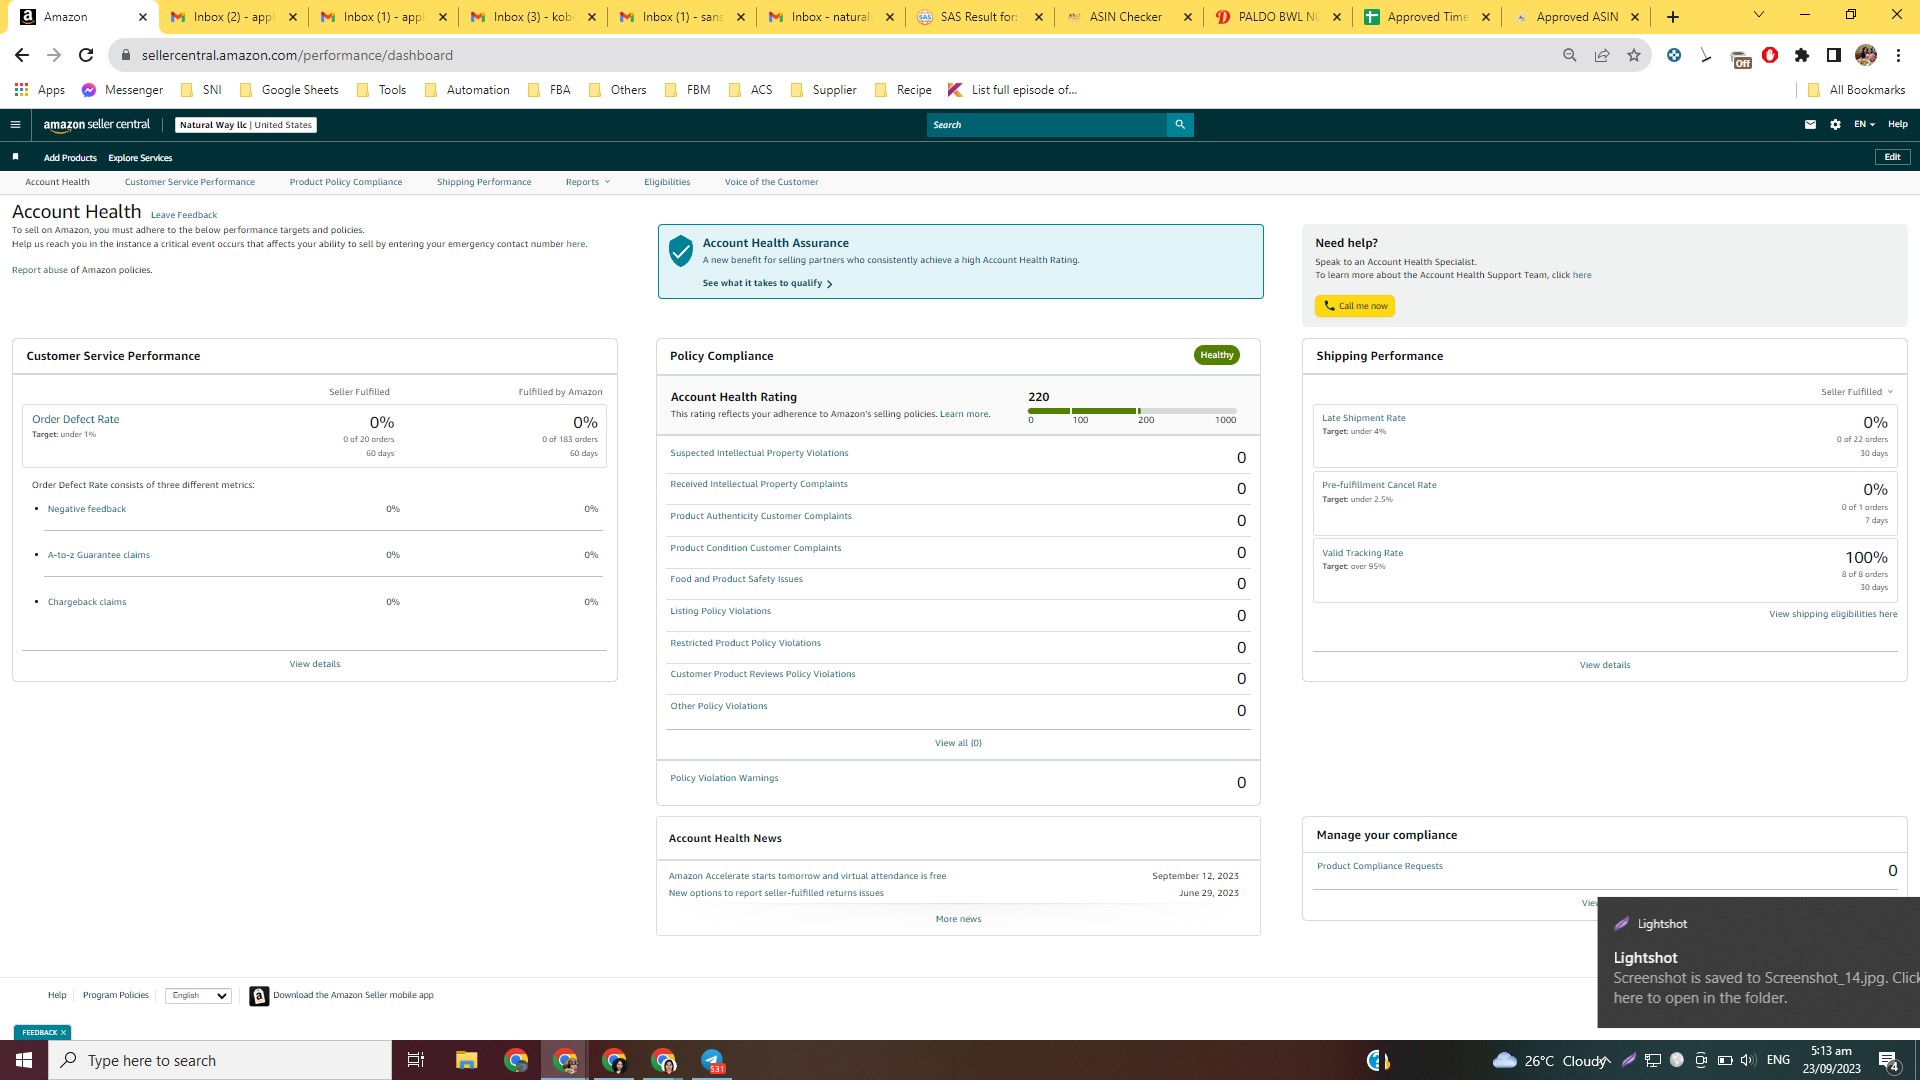The width and height of the screenshot is (1920, 1080).
Task: Open the Chrome three-dot menu
Action: [1898, 55]
